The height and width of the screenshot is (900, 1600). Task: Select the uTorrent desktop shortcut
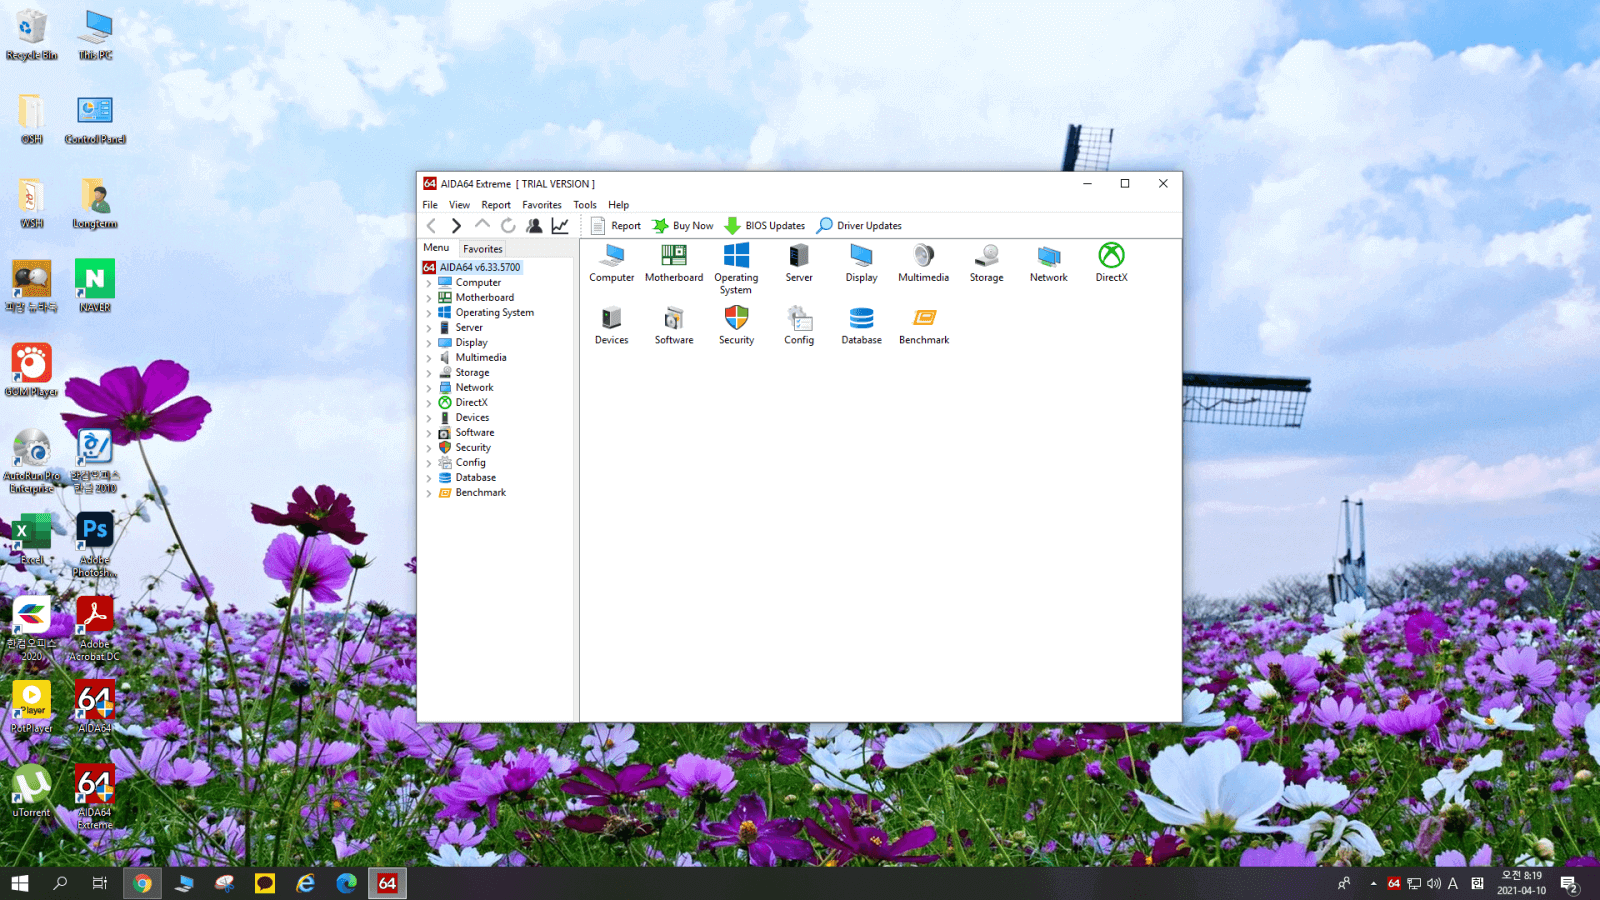[32, 791]
